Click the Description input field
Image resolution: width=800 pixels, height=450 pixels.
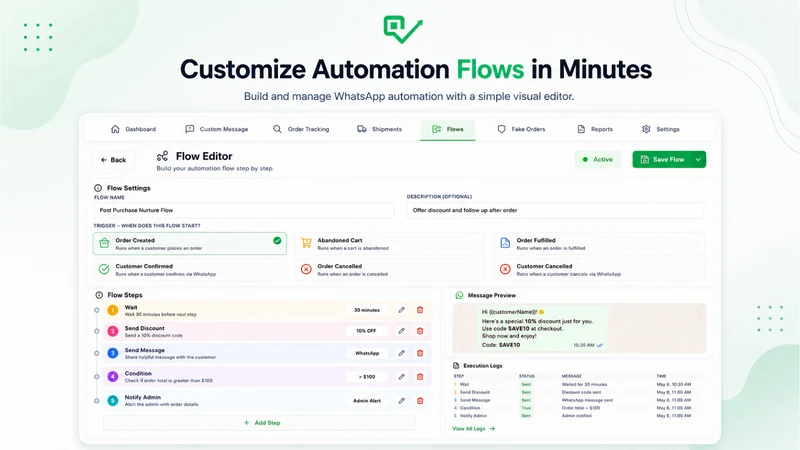tap(555, 210)
